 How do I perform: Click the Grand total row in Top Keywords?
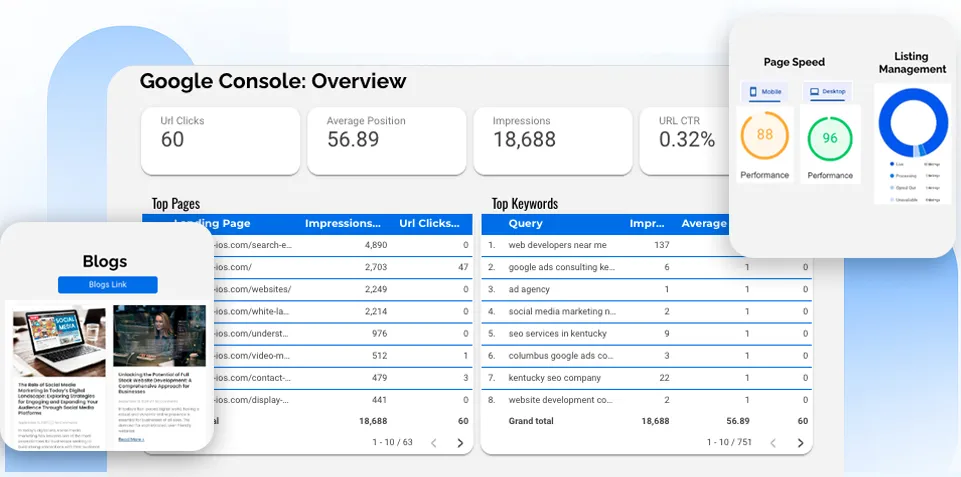647,421
